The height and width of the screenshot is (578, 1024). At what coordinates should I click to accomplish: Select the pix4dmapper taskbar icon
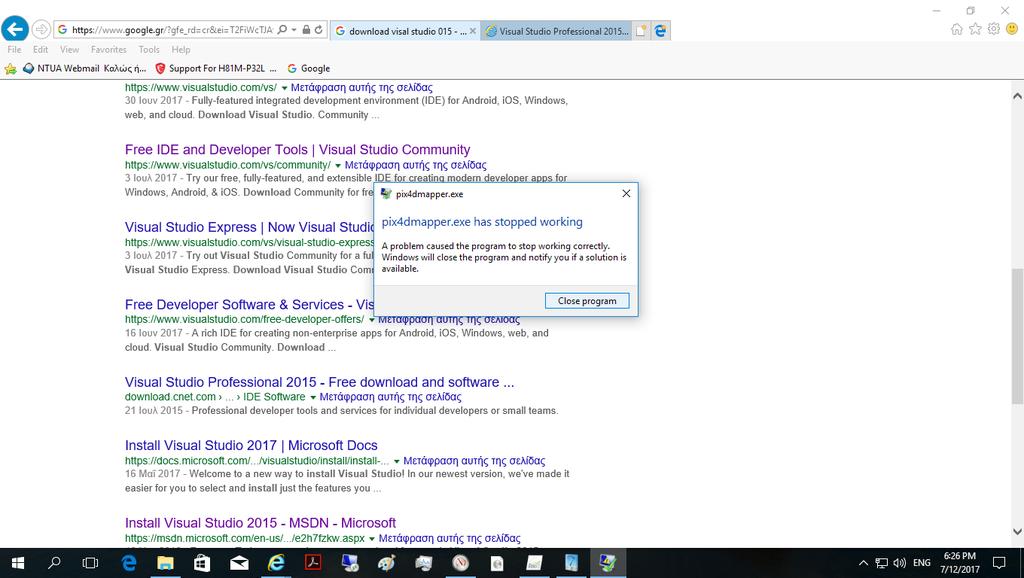tap(608, 563)
